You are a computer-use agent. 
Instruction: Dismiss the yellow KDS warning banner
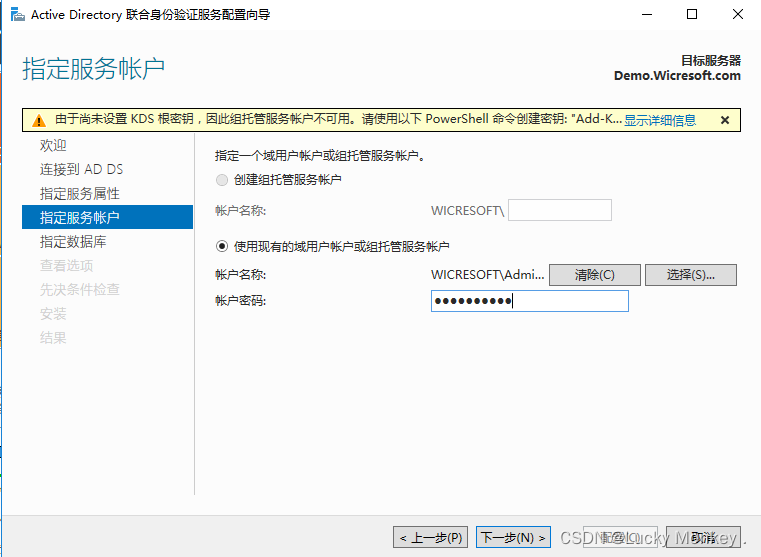725,120
